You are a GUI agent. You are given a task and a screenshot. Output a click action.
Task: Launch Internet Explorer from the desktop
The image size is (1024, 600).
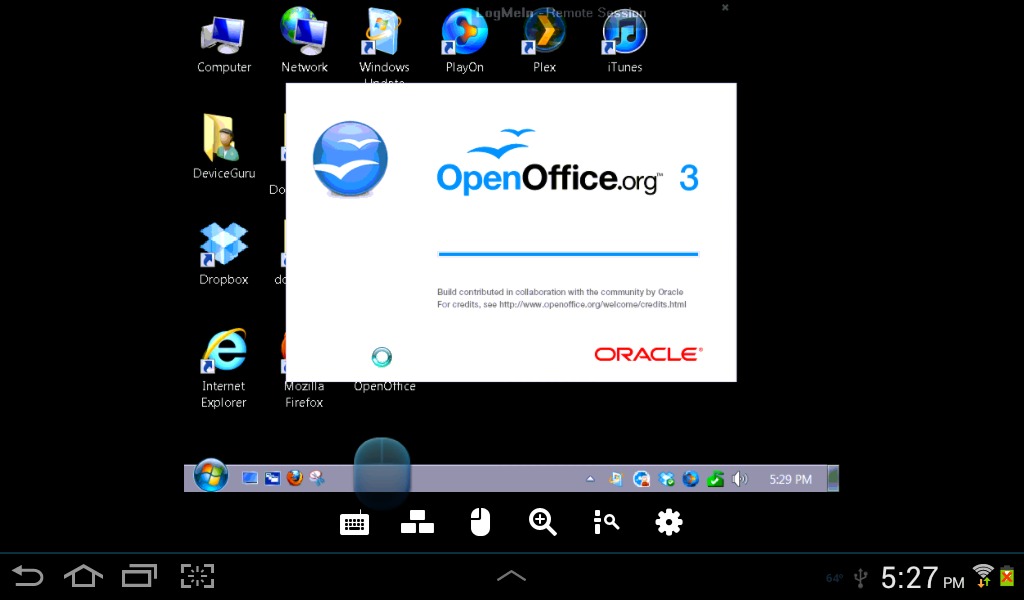point(223,368)
